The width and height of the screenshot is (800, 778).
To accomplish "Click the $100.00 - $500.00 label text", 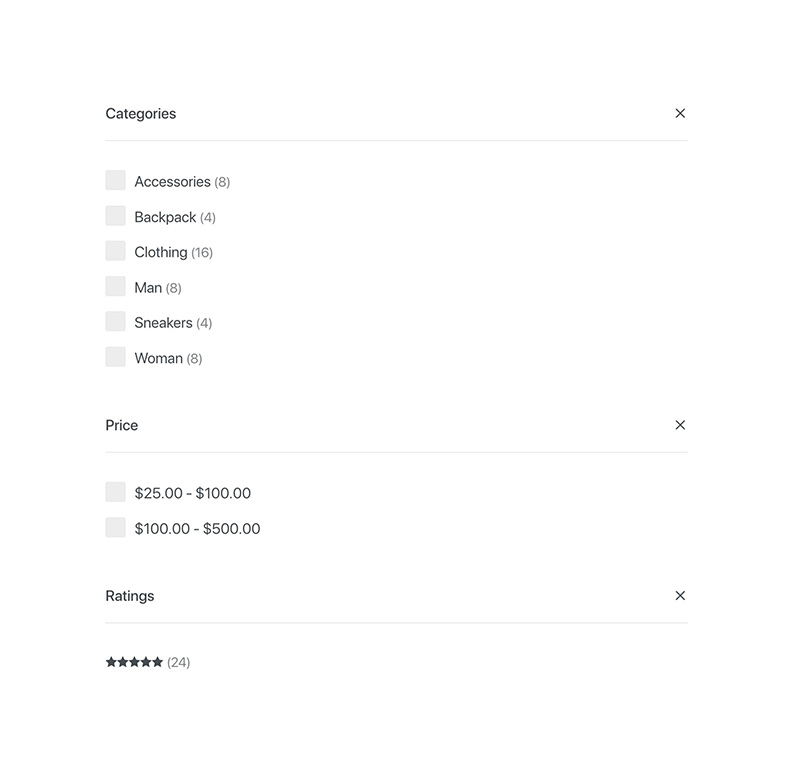I will [197, 529].
